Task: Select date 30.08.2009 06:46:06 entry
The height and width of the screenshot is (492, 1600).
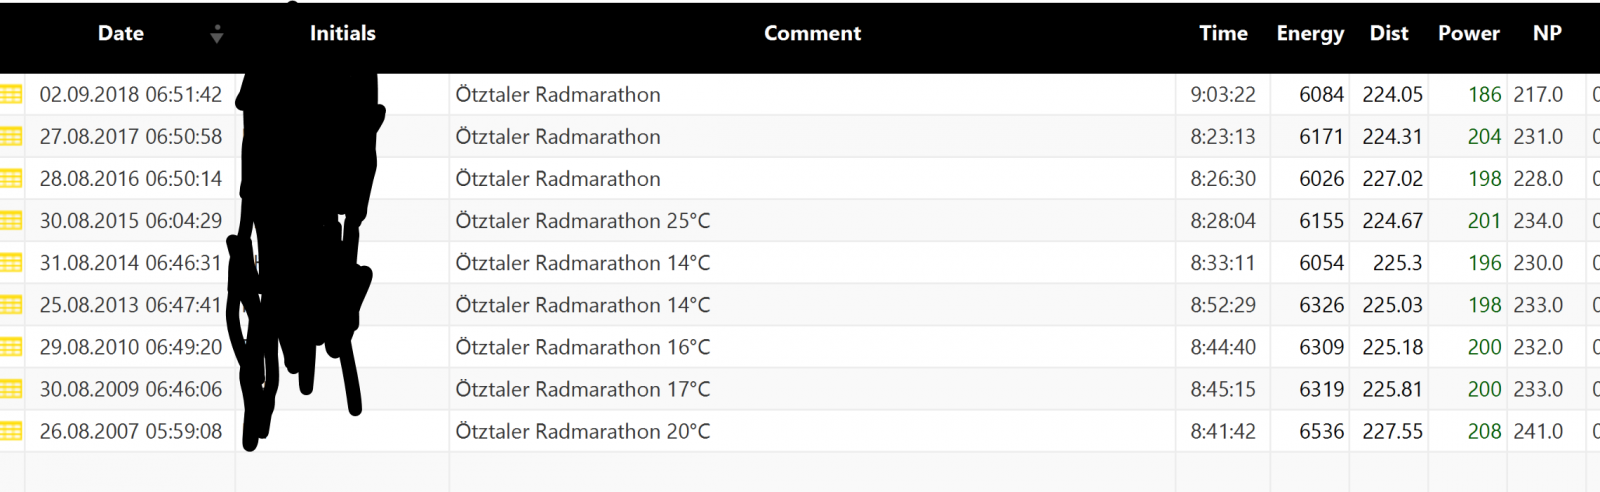Action: coord(131,389)
